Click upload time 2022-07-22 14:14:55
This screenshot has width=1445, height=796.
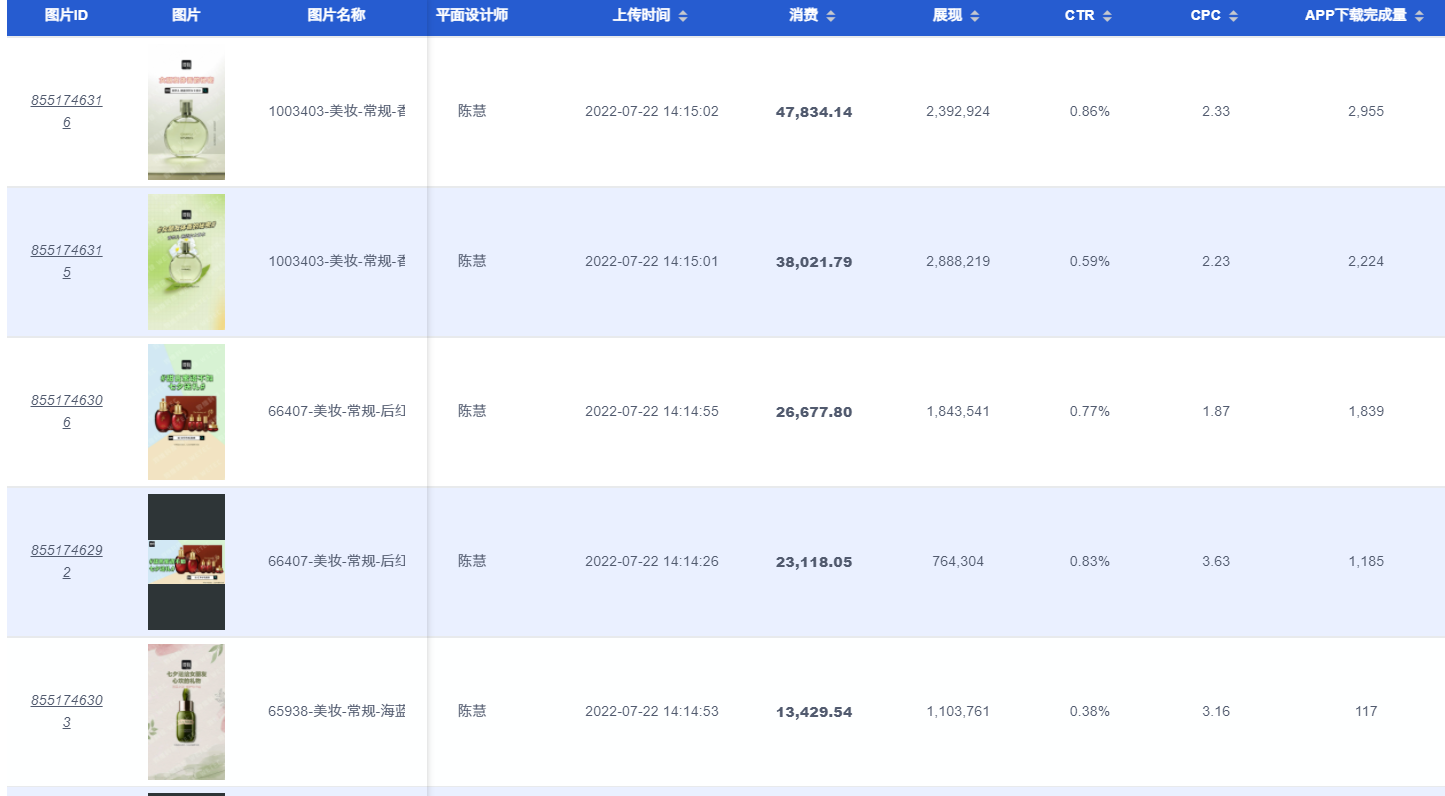click(x=652, y=411)
